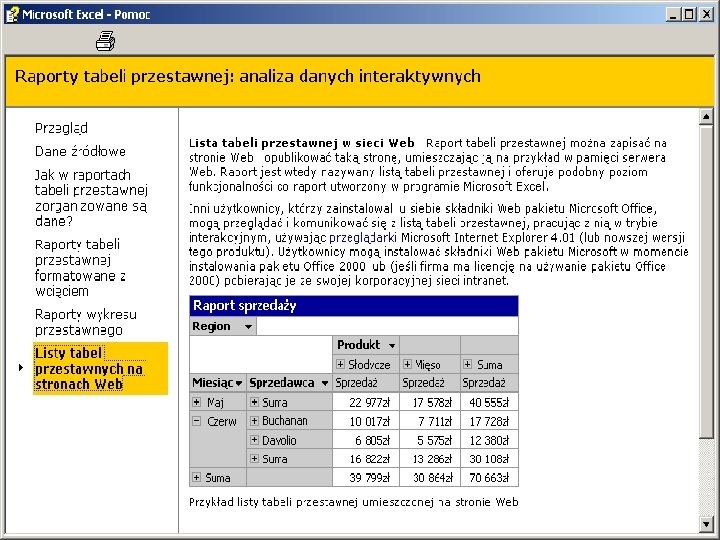This screenshot has width=720, height=540.
Task: Expand the Mięso column
Action: [x=407, y=364]
